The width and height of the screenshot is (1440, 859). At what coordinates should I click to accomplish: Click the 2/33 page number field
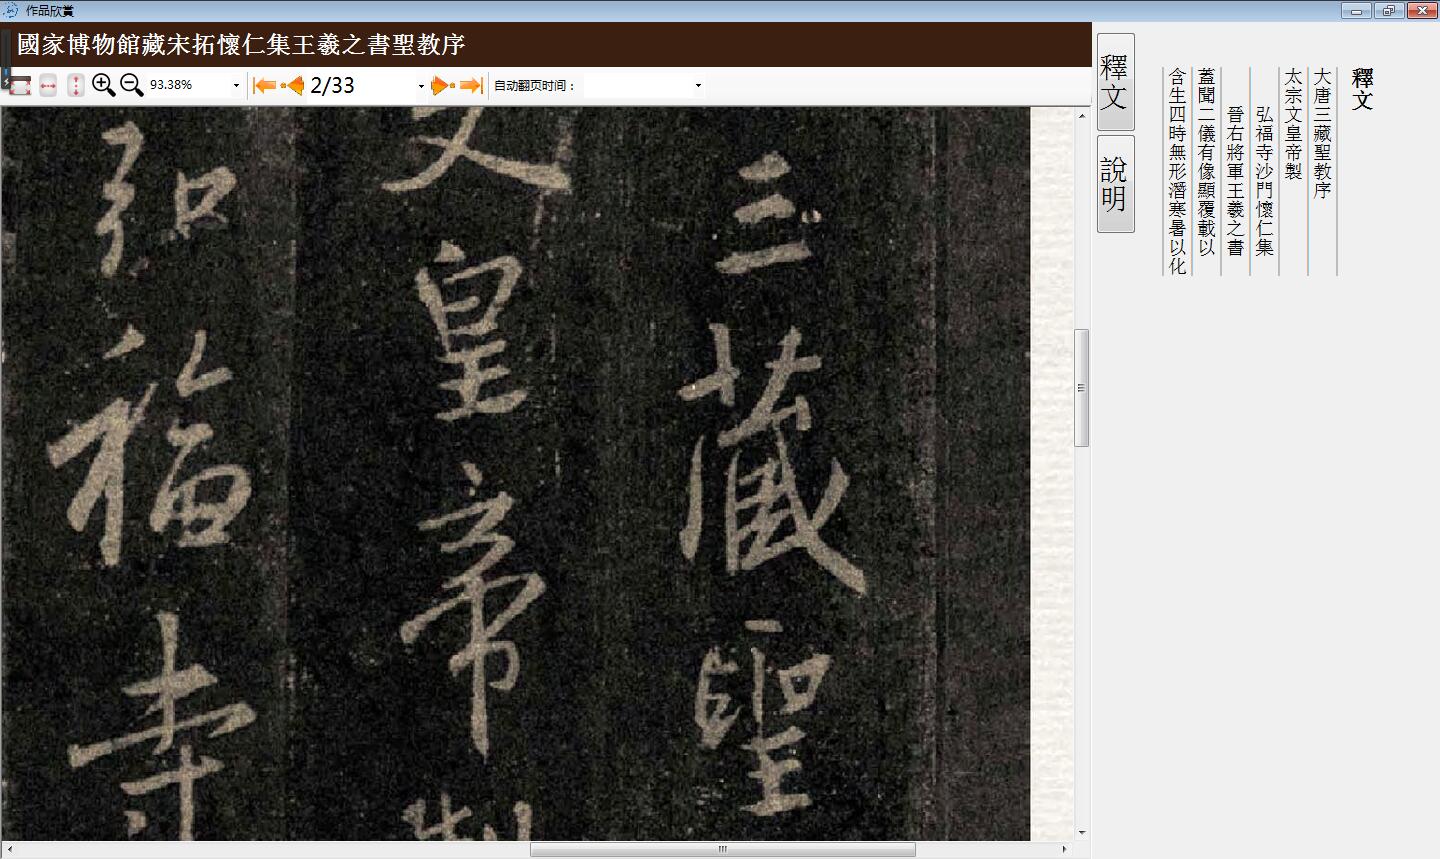360,86
